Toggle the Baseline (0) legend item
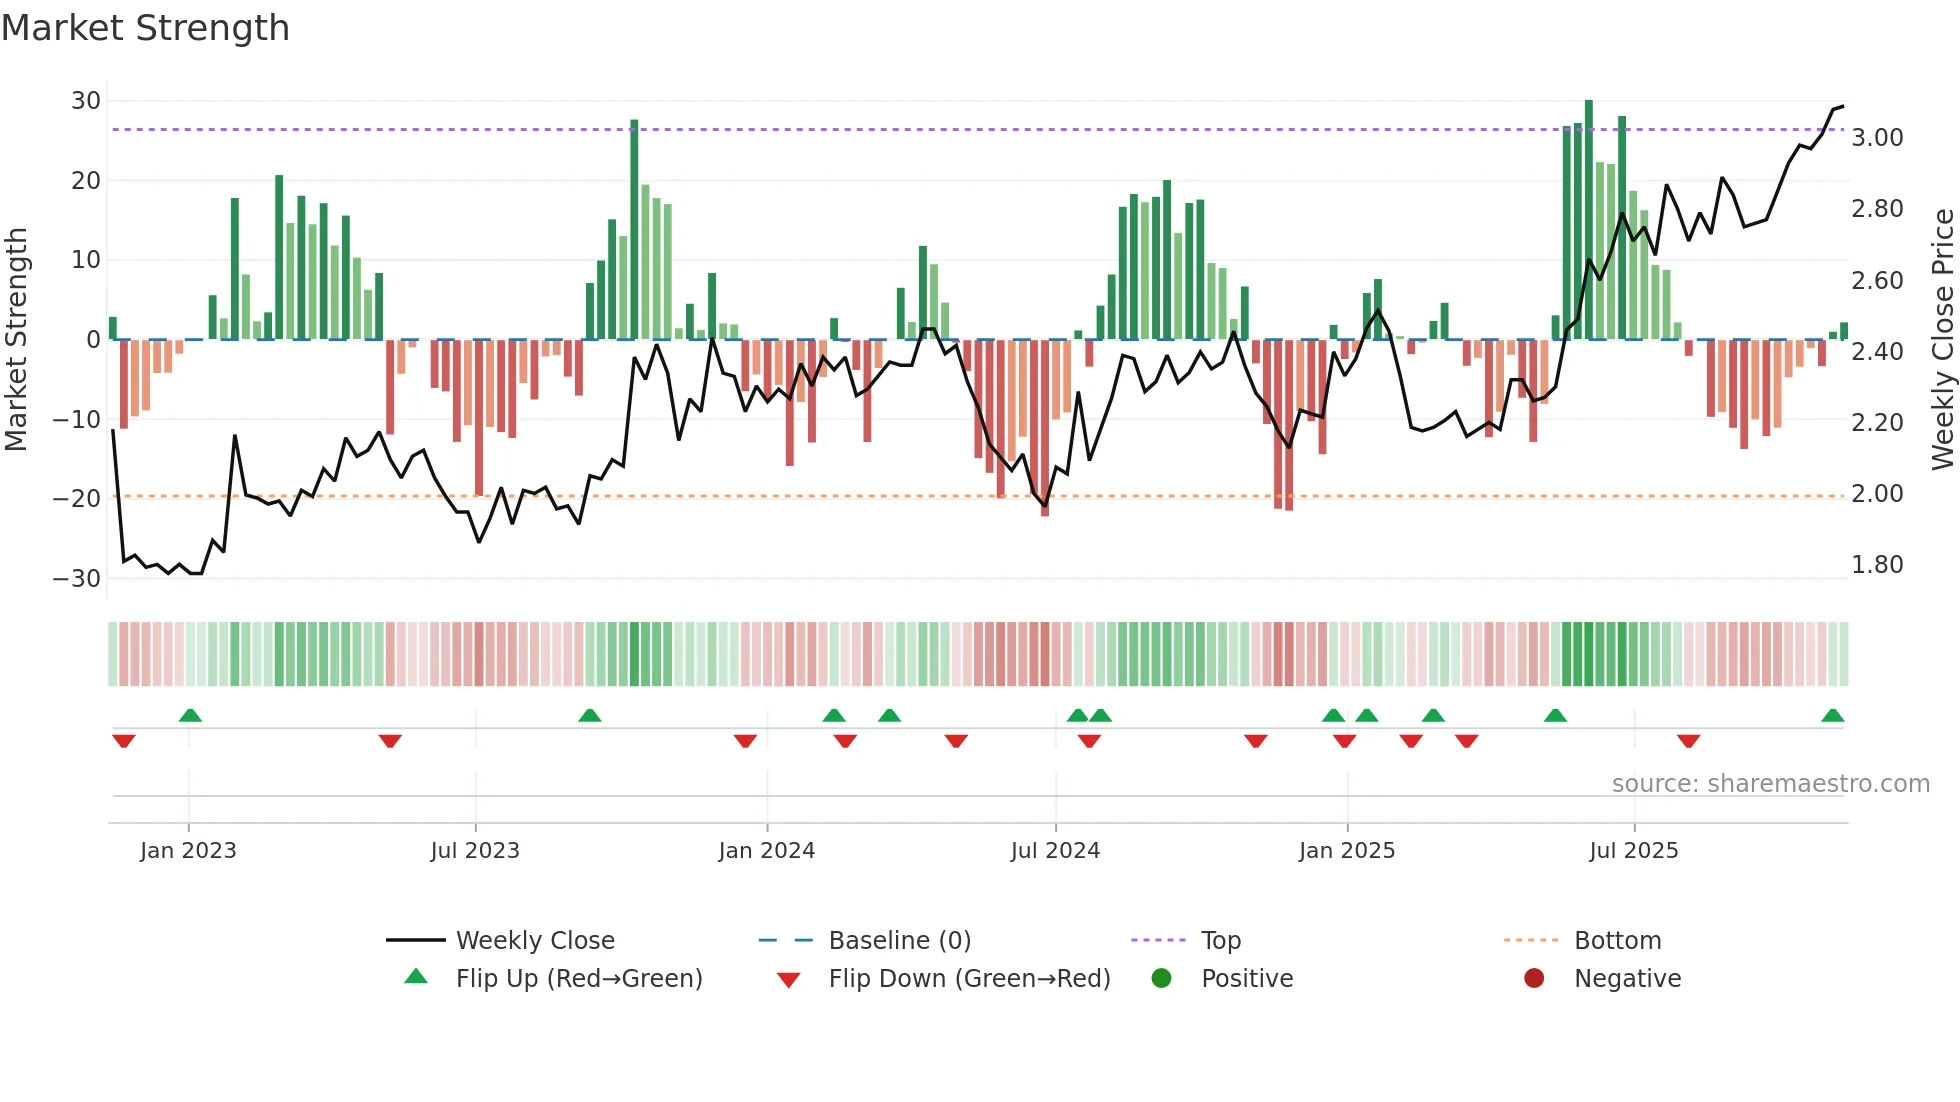 899,940
